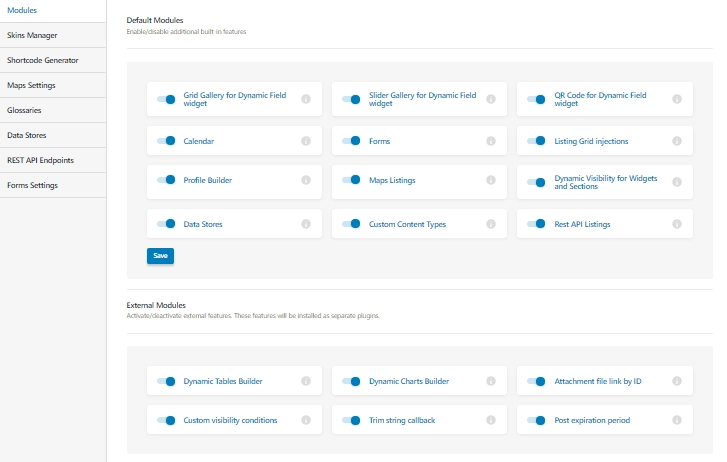Toggle off Custom Content Types module
727x462 pixels.
click(x=351, y=224)
